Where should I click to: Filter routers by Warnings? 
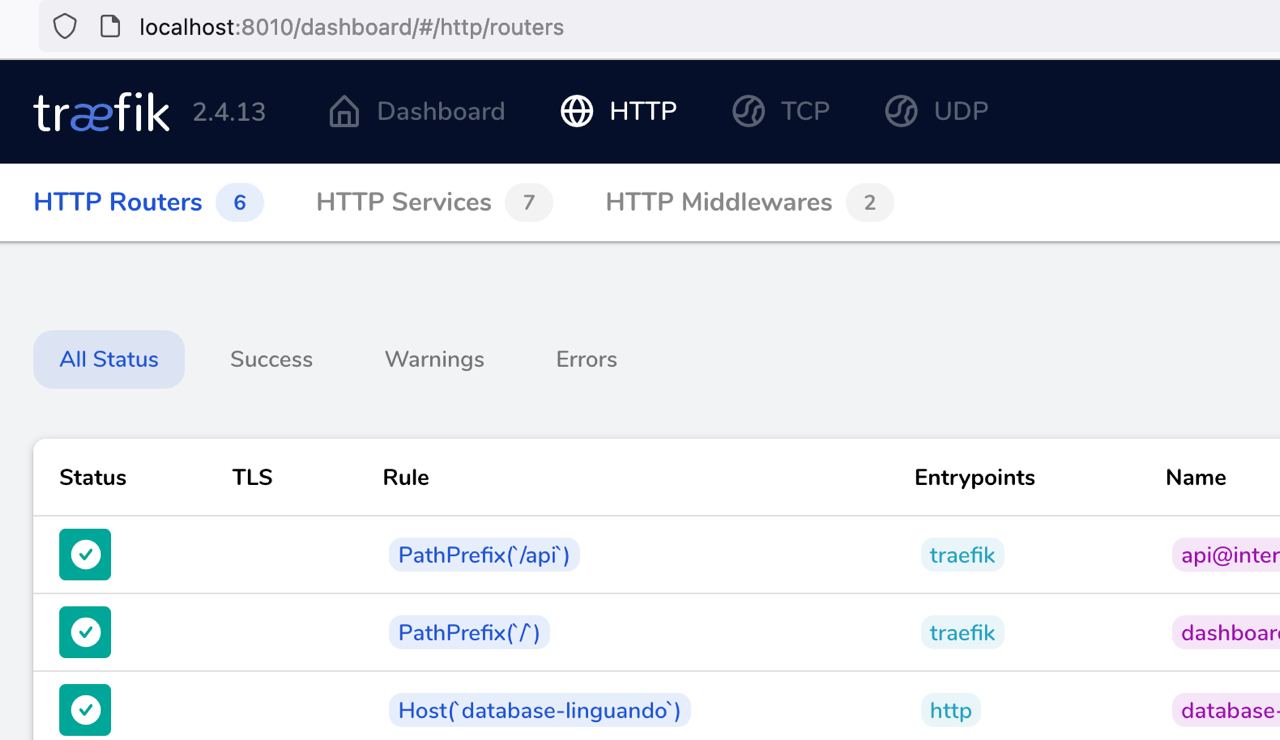pyautogui.click(x=434, y=359)
